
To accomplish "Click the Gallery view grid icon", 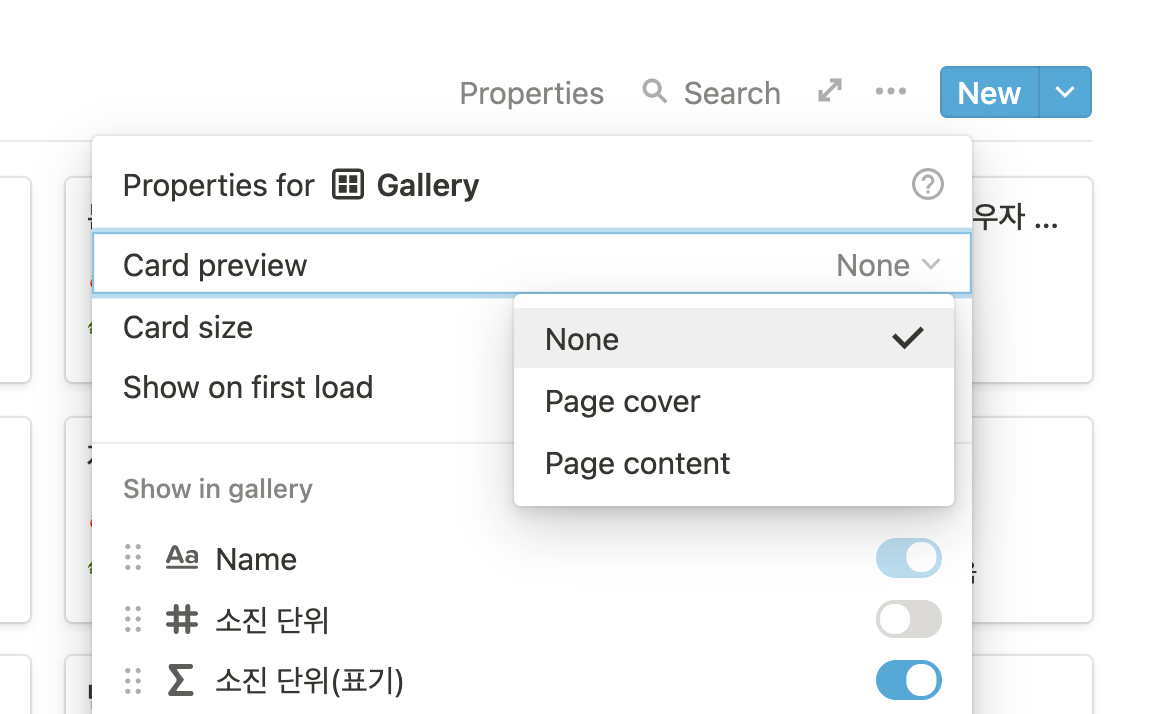I will [348, 185].
